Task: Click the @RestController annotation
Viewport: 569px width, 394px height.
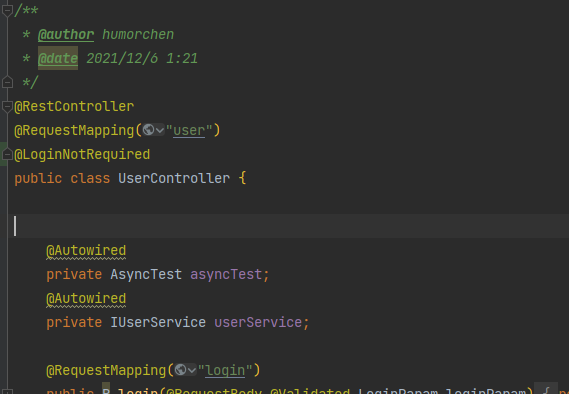Action: pyautogui.click(x=74, y=106)
